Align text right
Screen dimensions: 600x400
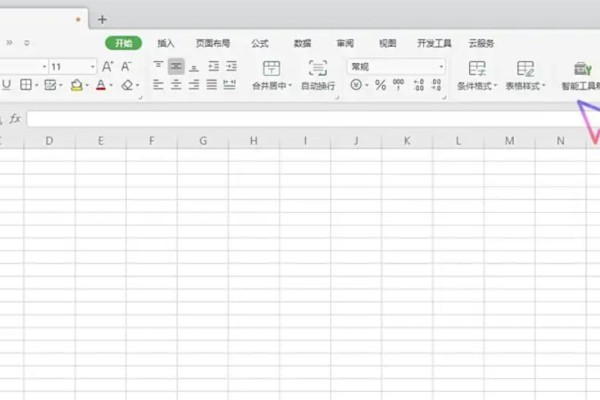194,85
